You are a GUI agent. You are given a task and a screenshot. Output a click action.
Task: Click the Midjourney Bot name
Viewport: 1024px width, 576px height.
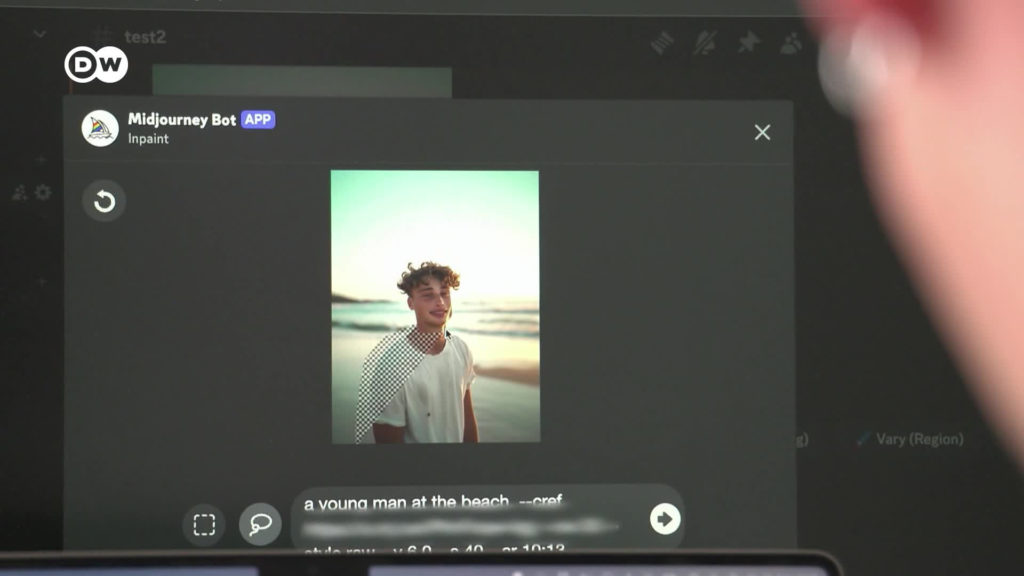click(x=182, y=120)
